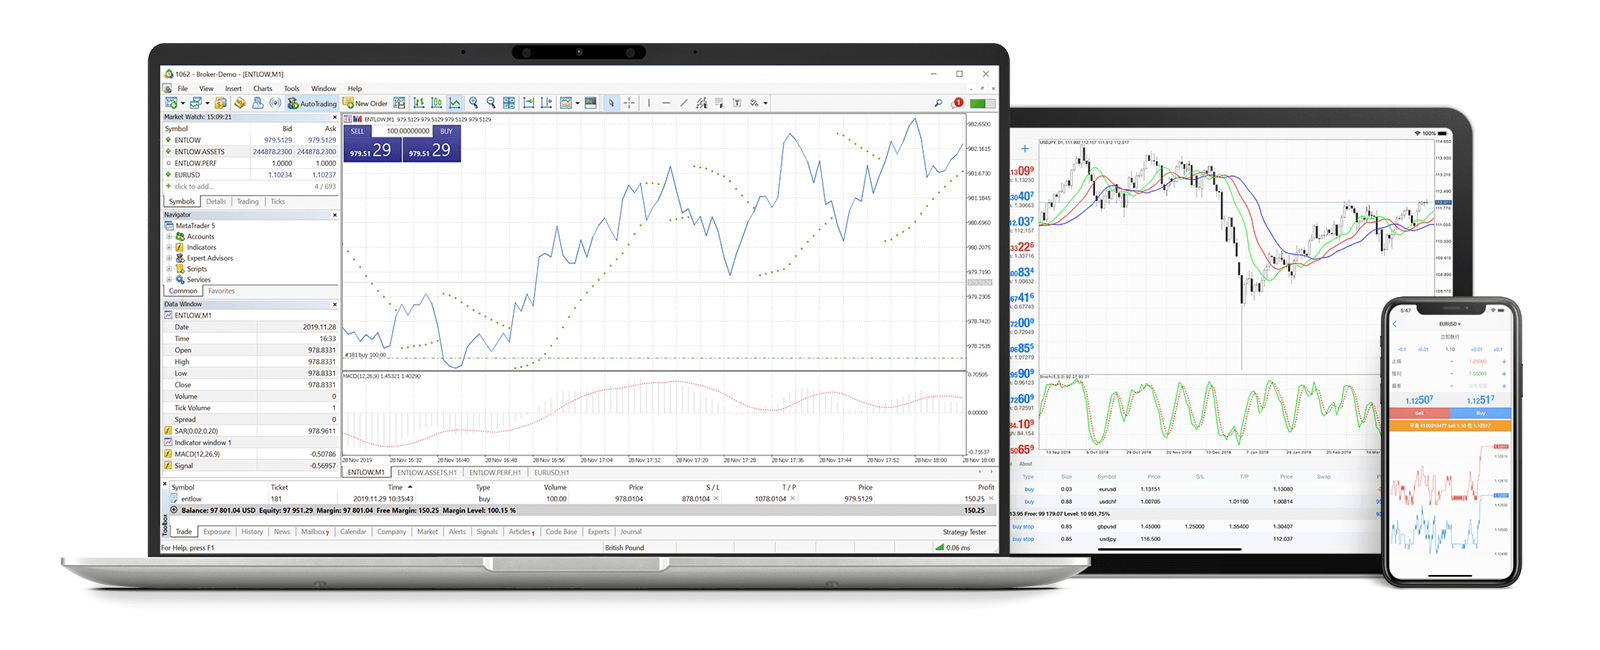Expand the Accounts tree node
The image size is (1600, 650).
pos(169,237)
